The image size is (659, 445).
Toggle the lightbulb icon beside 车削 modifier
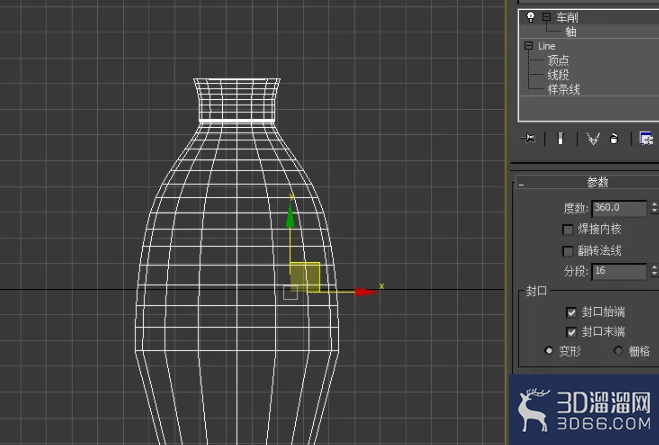tap(531, 17)
